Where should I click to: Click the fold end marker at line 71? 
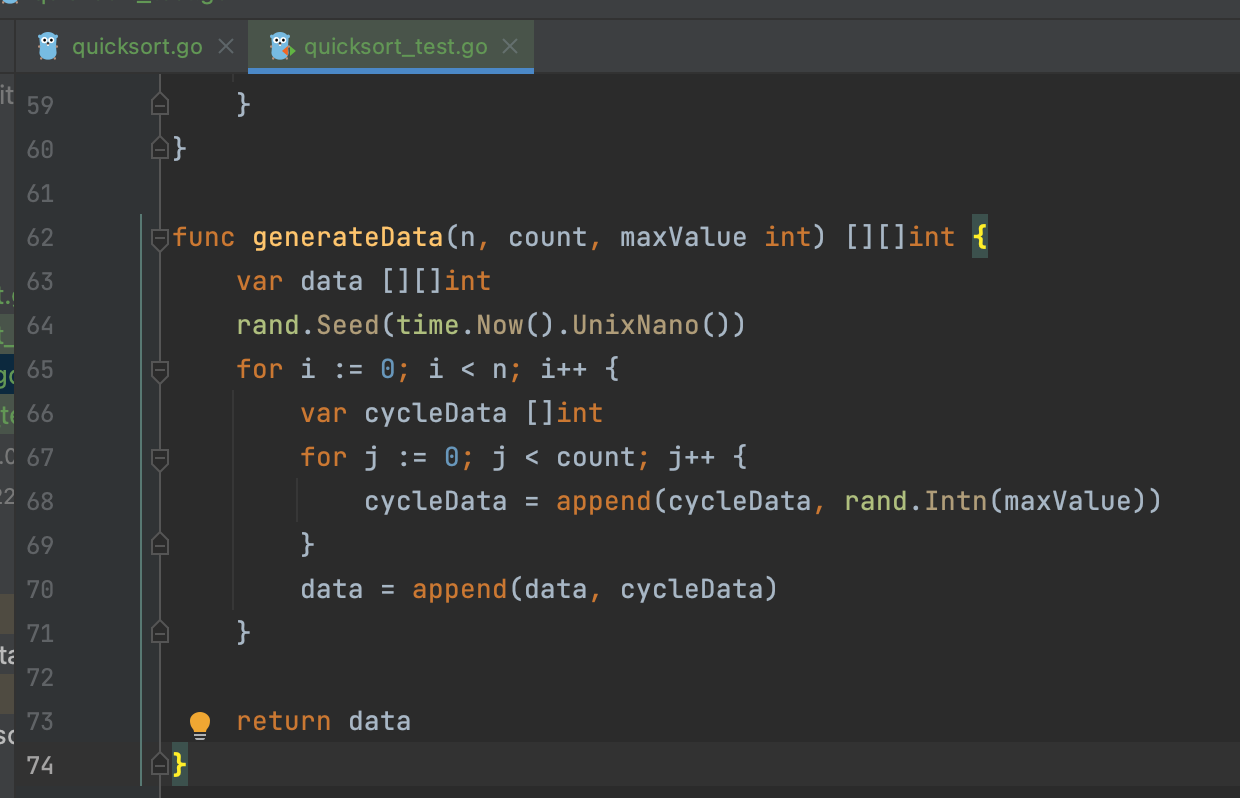[159, 632]
